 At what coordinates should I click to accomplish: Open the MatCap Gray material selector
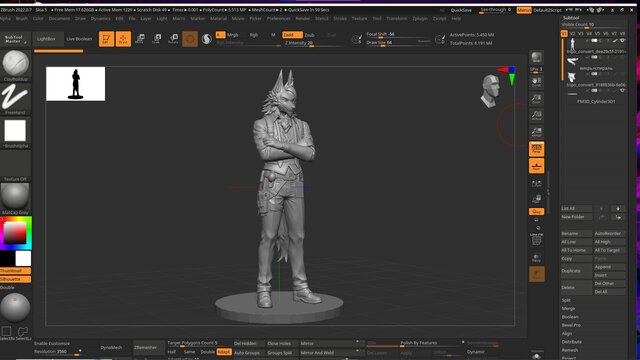click(16, 199)
